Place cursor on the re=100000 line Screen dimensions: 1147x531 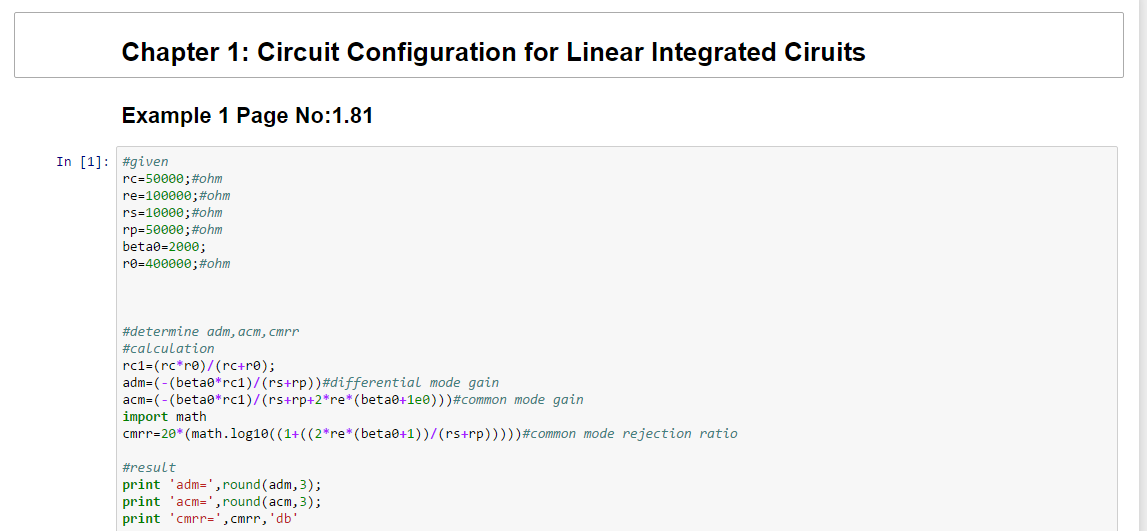click(176, 196)
